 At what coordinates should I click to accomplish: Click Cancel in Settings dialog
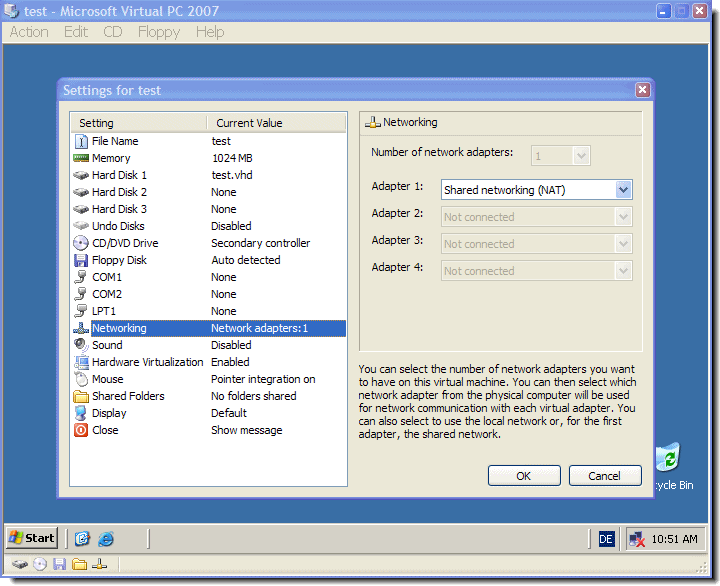[605, 476]
